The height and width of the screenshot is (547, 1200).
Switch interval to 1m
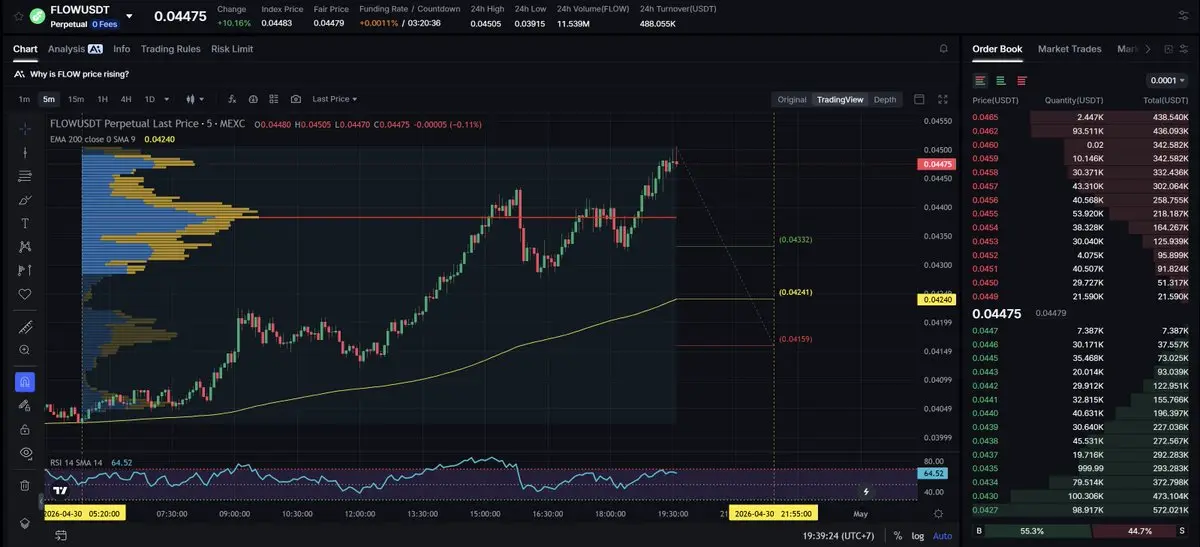tap(24, 99)
